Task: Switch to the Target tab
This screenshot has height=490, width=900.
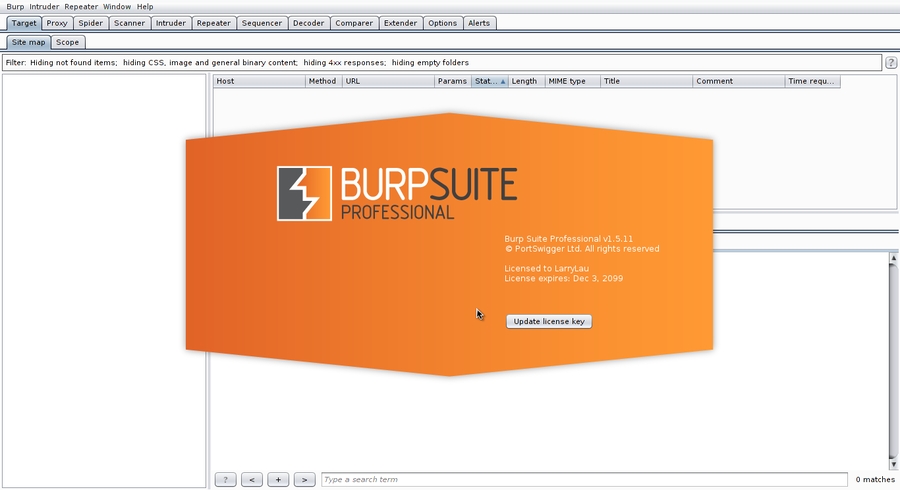Action: pos(24,23)
